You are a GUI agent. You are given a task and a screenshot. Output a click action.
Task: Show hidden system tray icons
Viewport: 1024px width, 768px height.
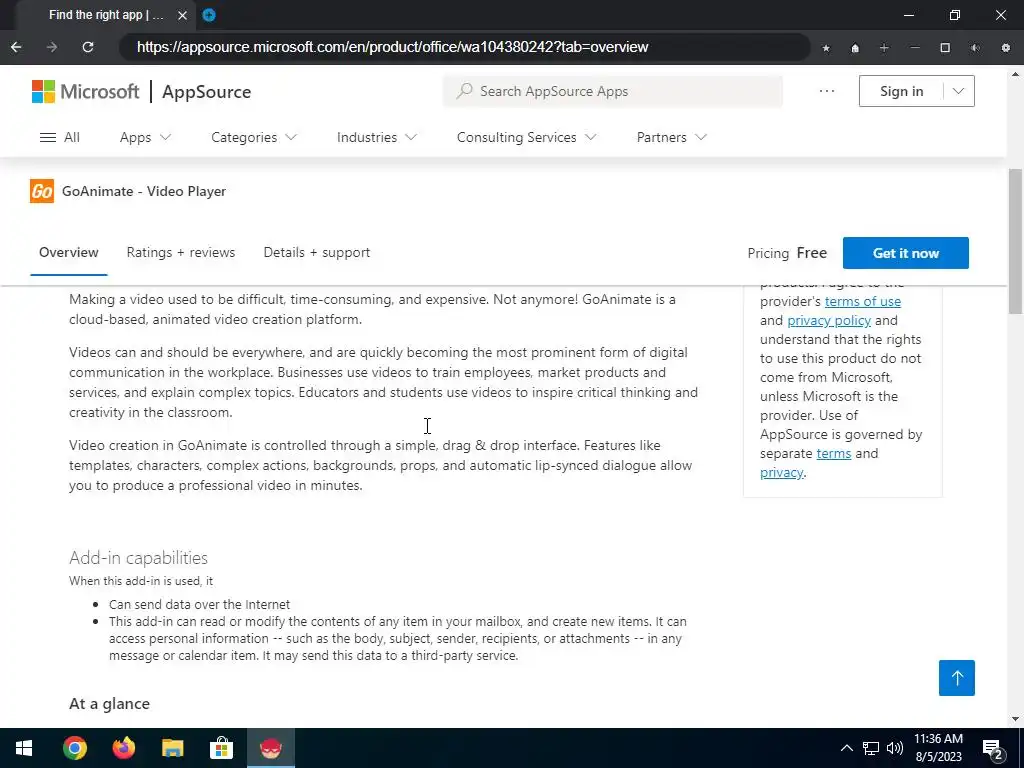click(846, 748)
